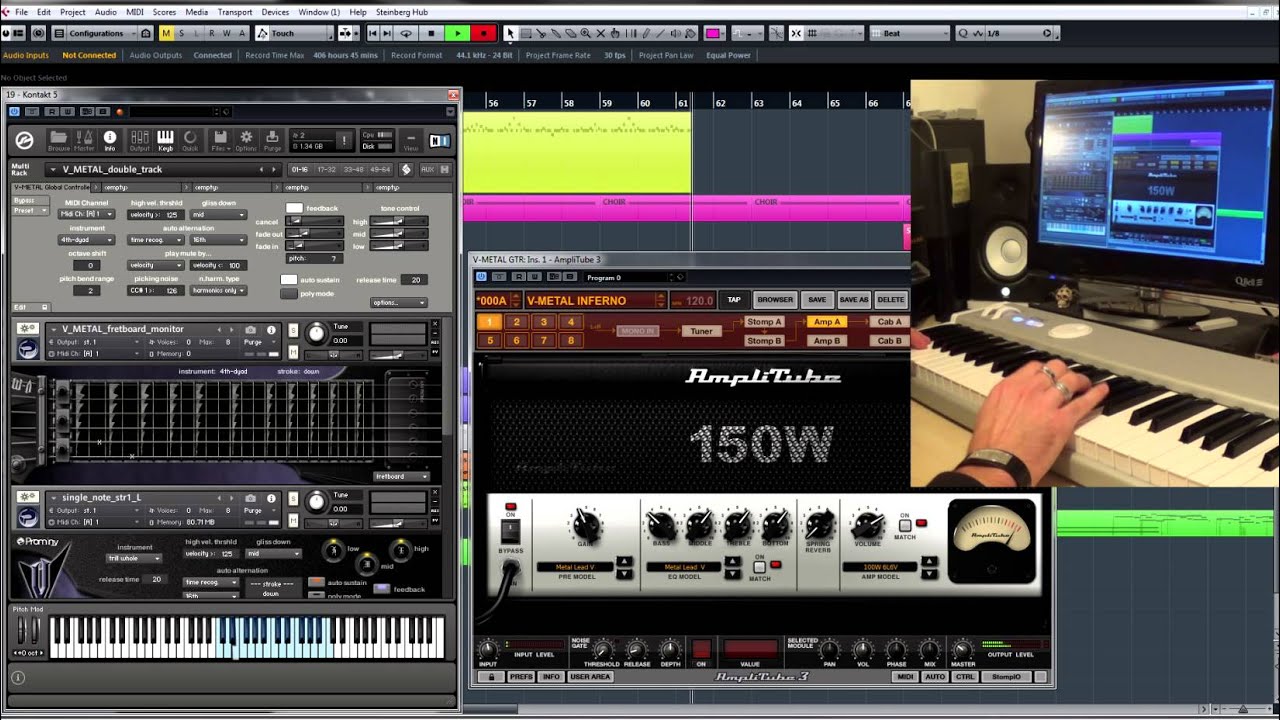Open auto alternation 16th dropdown
Viewport: 1280px width, 720px height.
click(218, 240)
